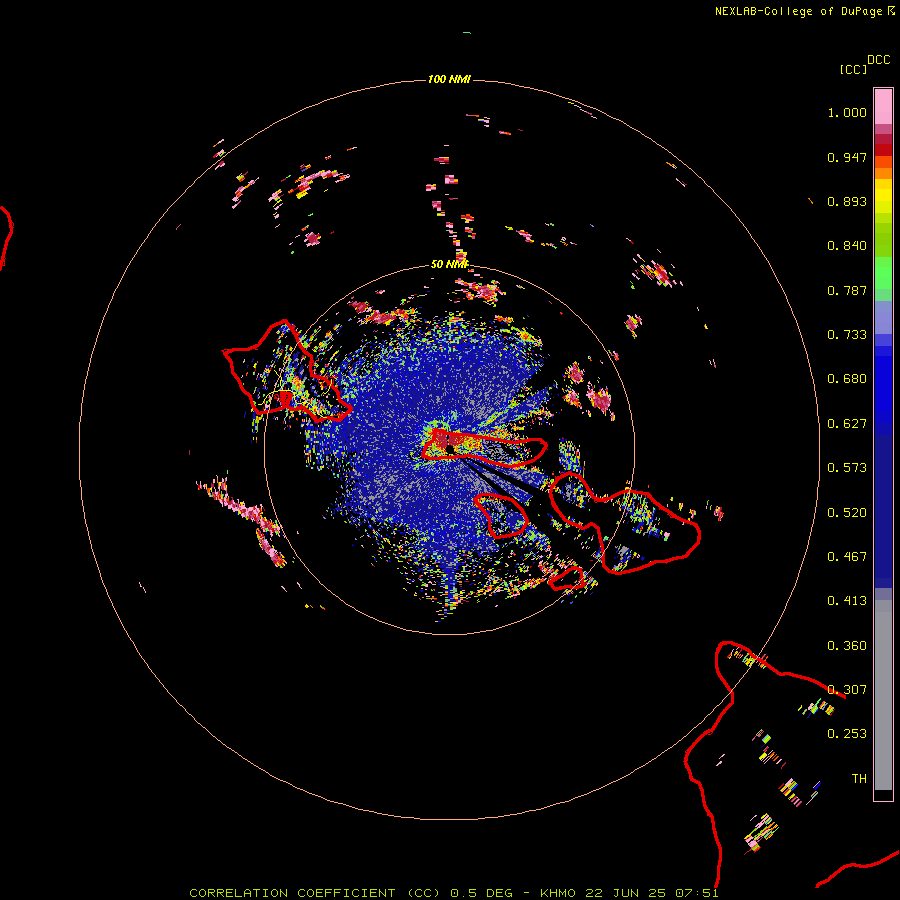Click the 100 NMI range ring label
Viewport: 900px width, 900px height.
pos(449,79)
